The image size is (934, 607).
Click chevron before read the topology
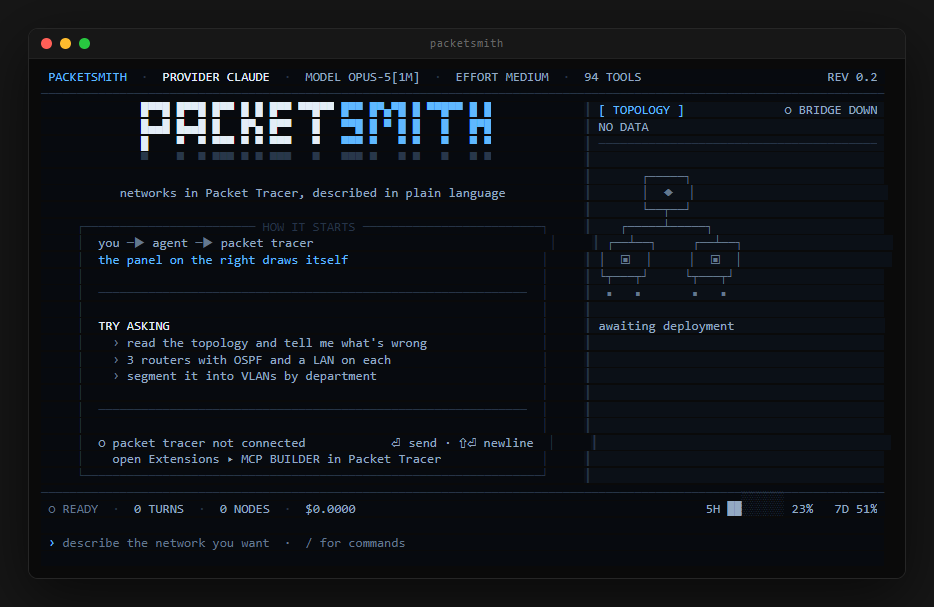[x=116, y=343]
